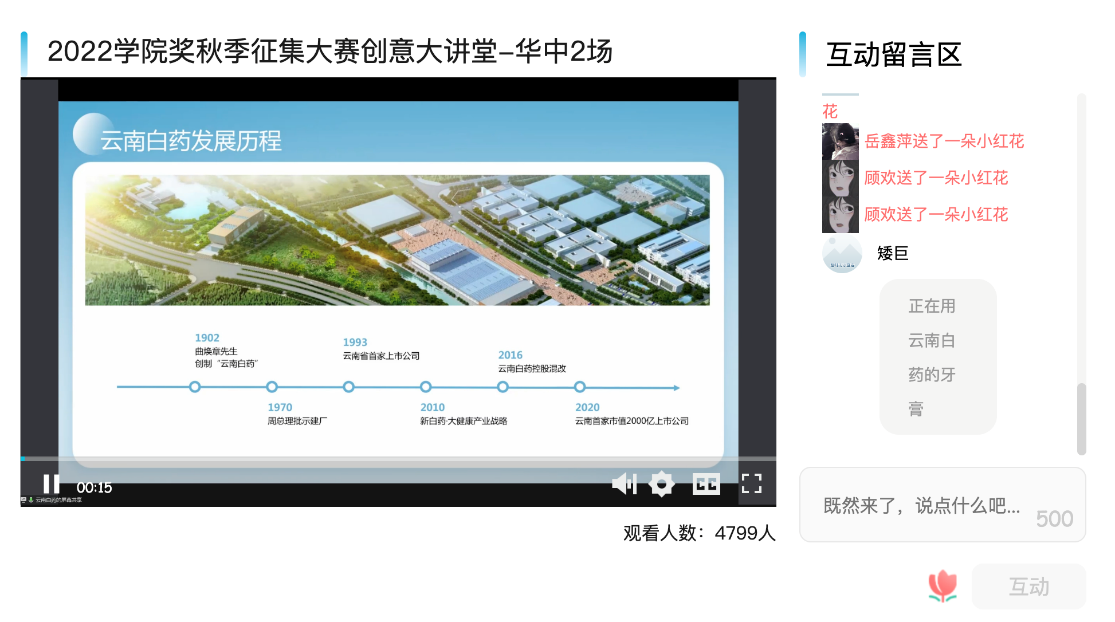Image resolution: width=1115 pixels, height=622 pixels.
Task: Focus the comment input box
Action: click(942, 505)
